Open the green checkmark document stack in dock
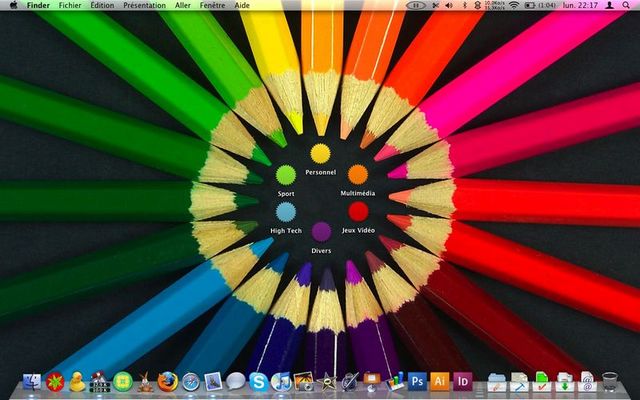Screen dimensions: 640x400 tap(542, 382)
